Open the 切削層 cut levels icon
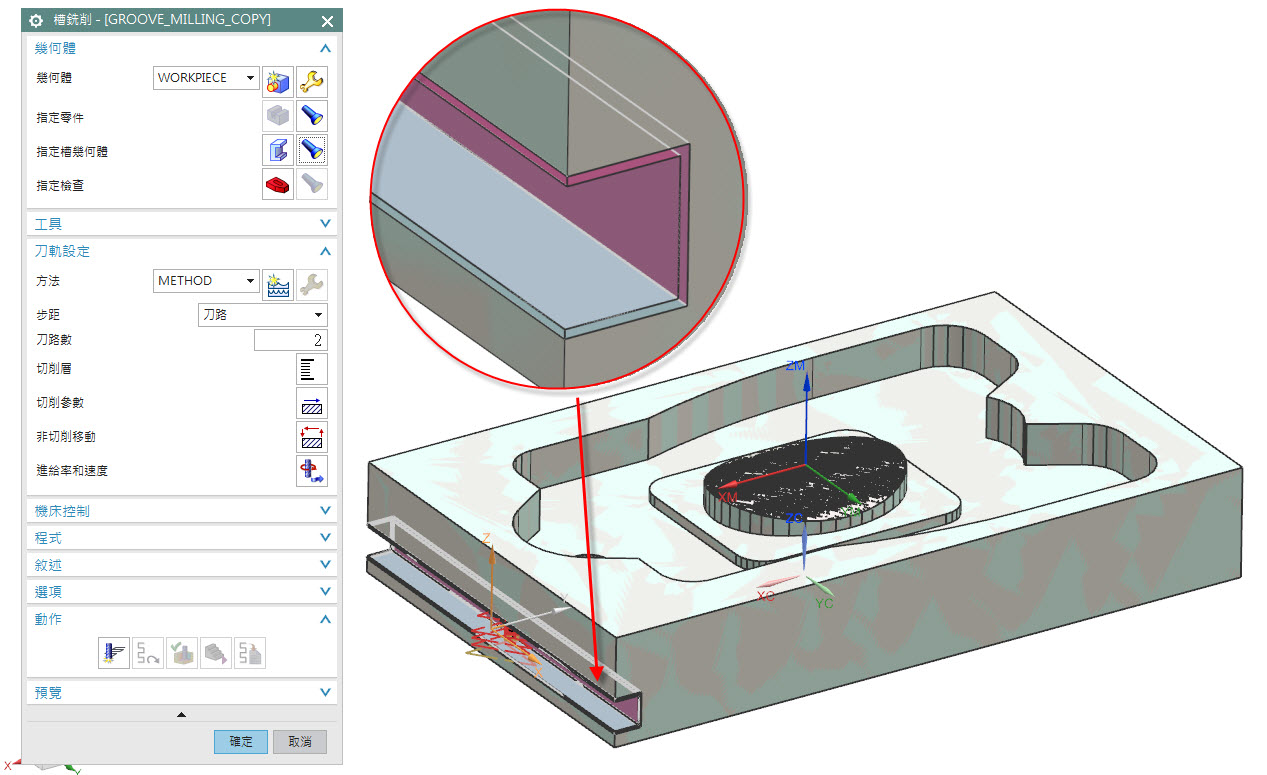Viewport: 1267px width, 775px height. [312, 369]
